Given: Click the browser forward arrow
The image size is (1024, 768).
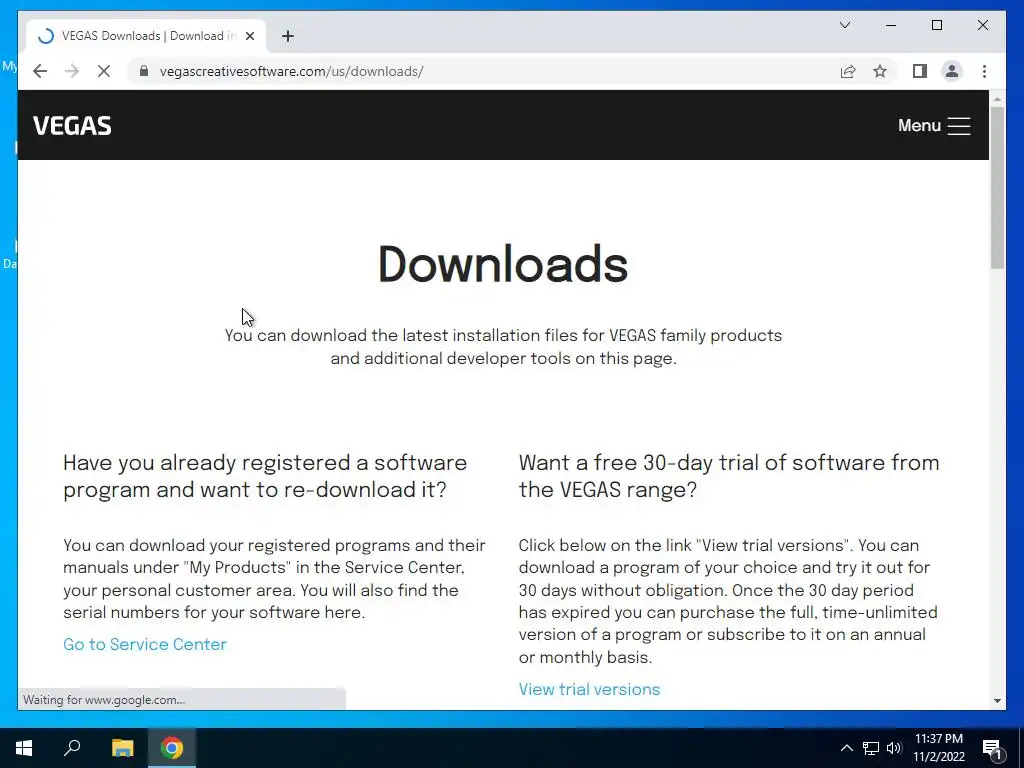Looking at the screenshot, I should (x=72, y=71).
